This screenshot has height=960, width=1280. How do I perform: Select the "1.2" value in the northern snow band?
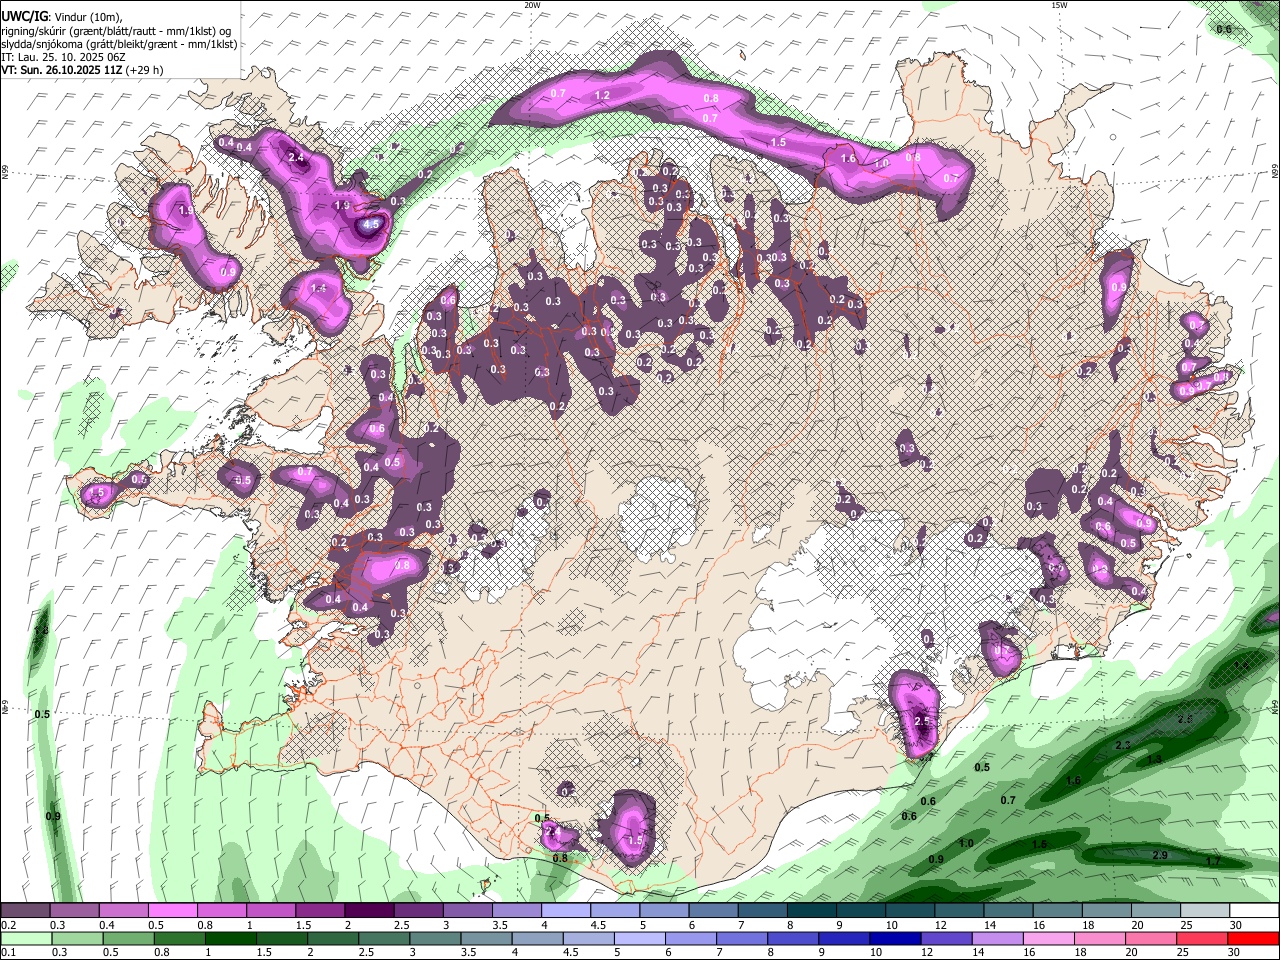tap(602, 96)
